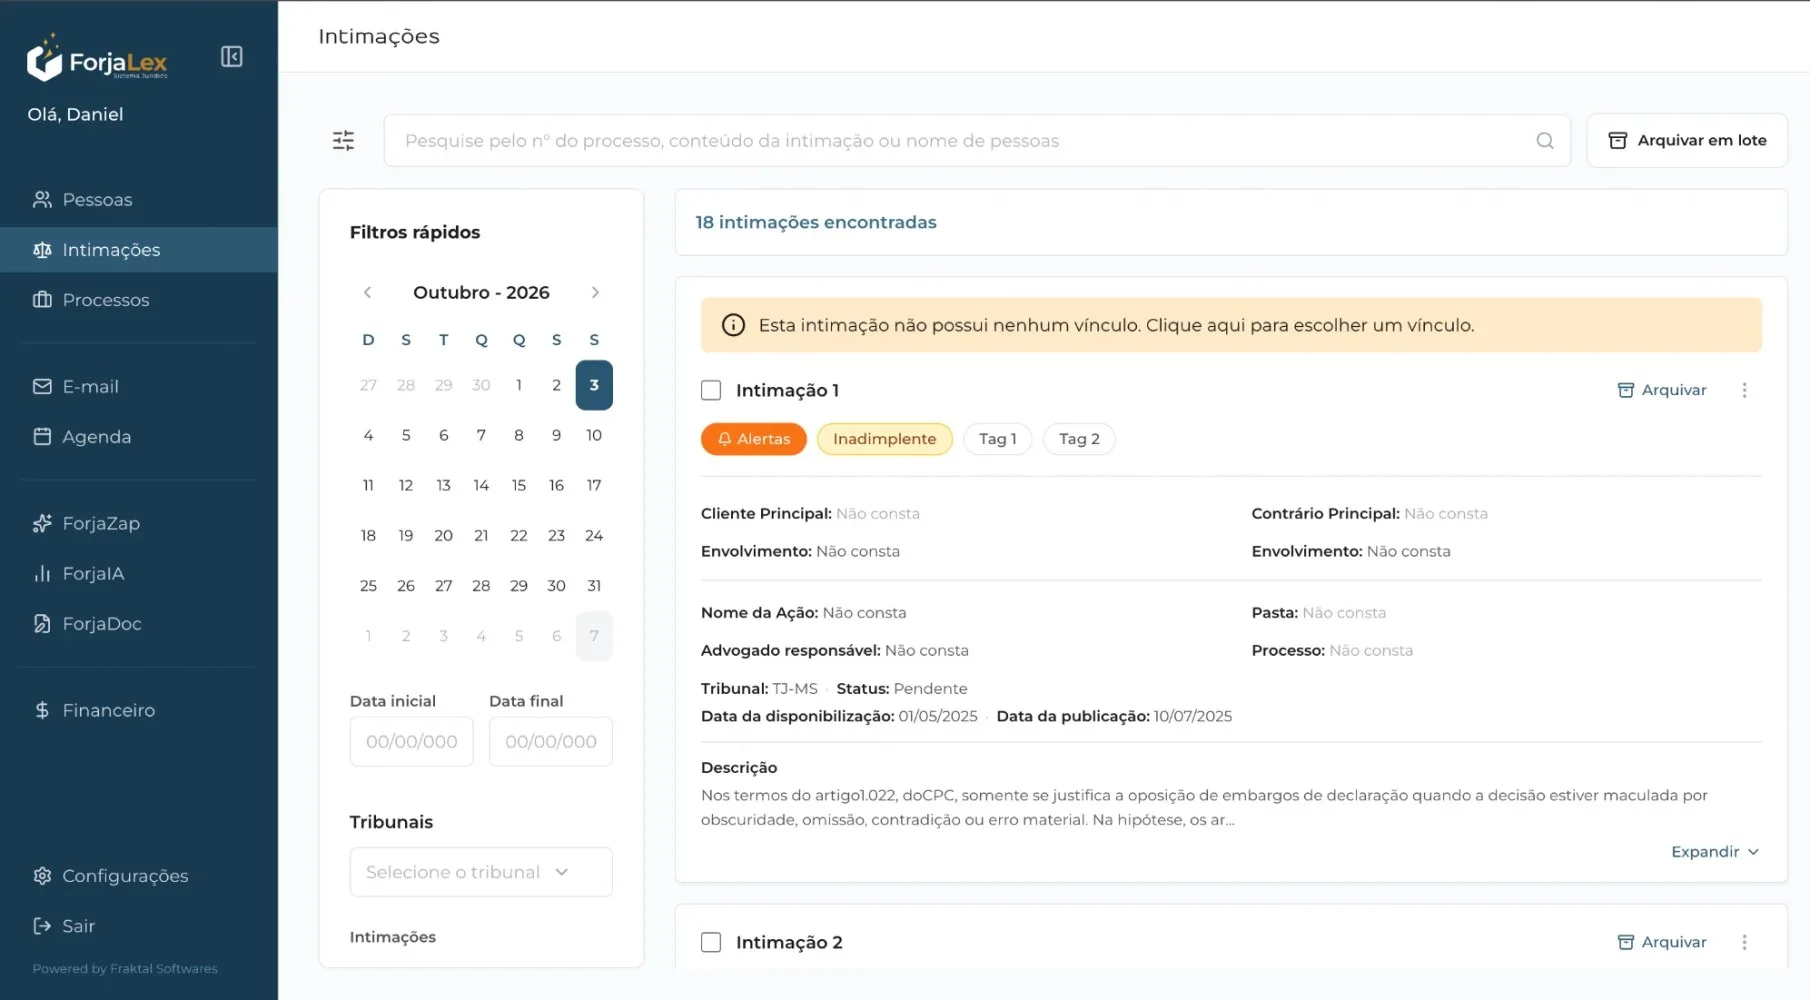Viewport: 1810px width, 1000px height.
Task: Click the Agenda calendar icon
Action: 42,437
